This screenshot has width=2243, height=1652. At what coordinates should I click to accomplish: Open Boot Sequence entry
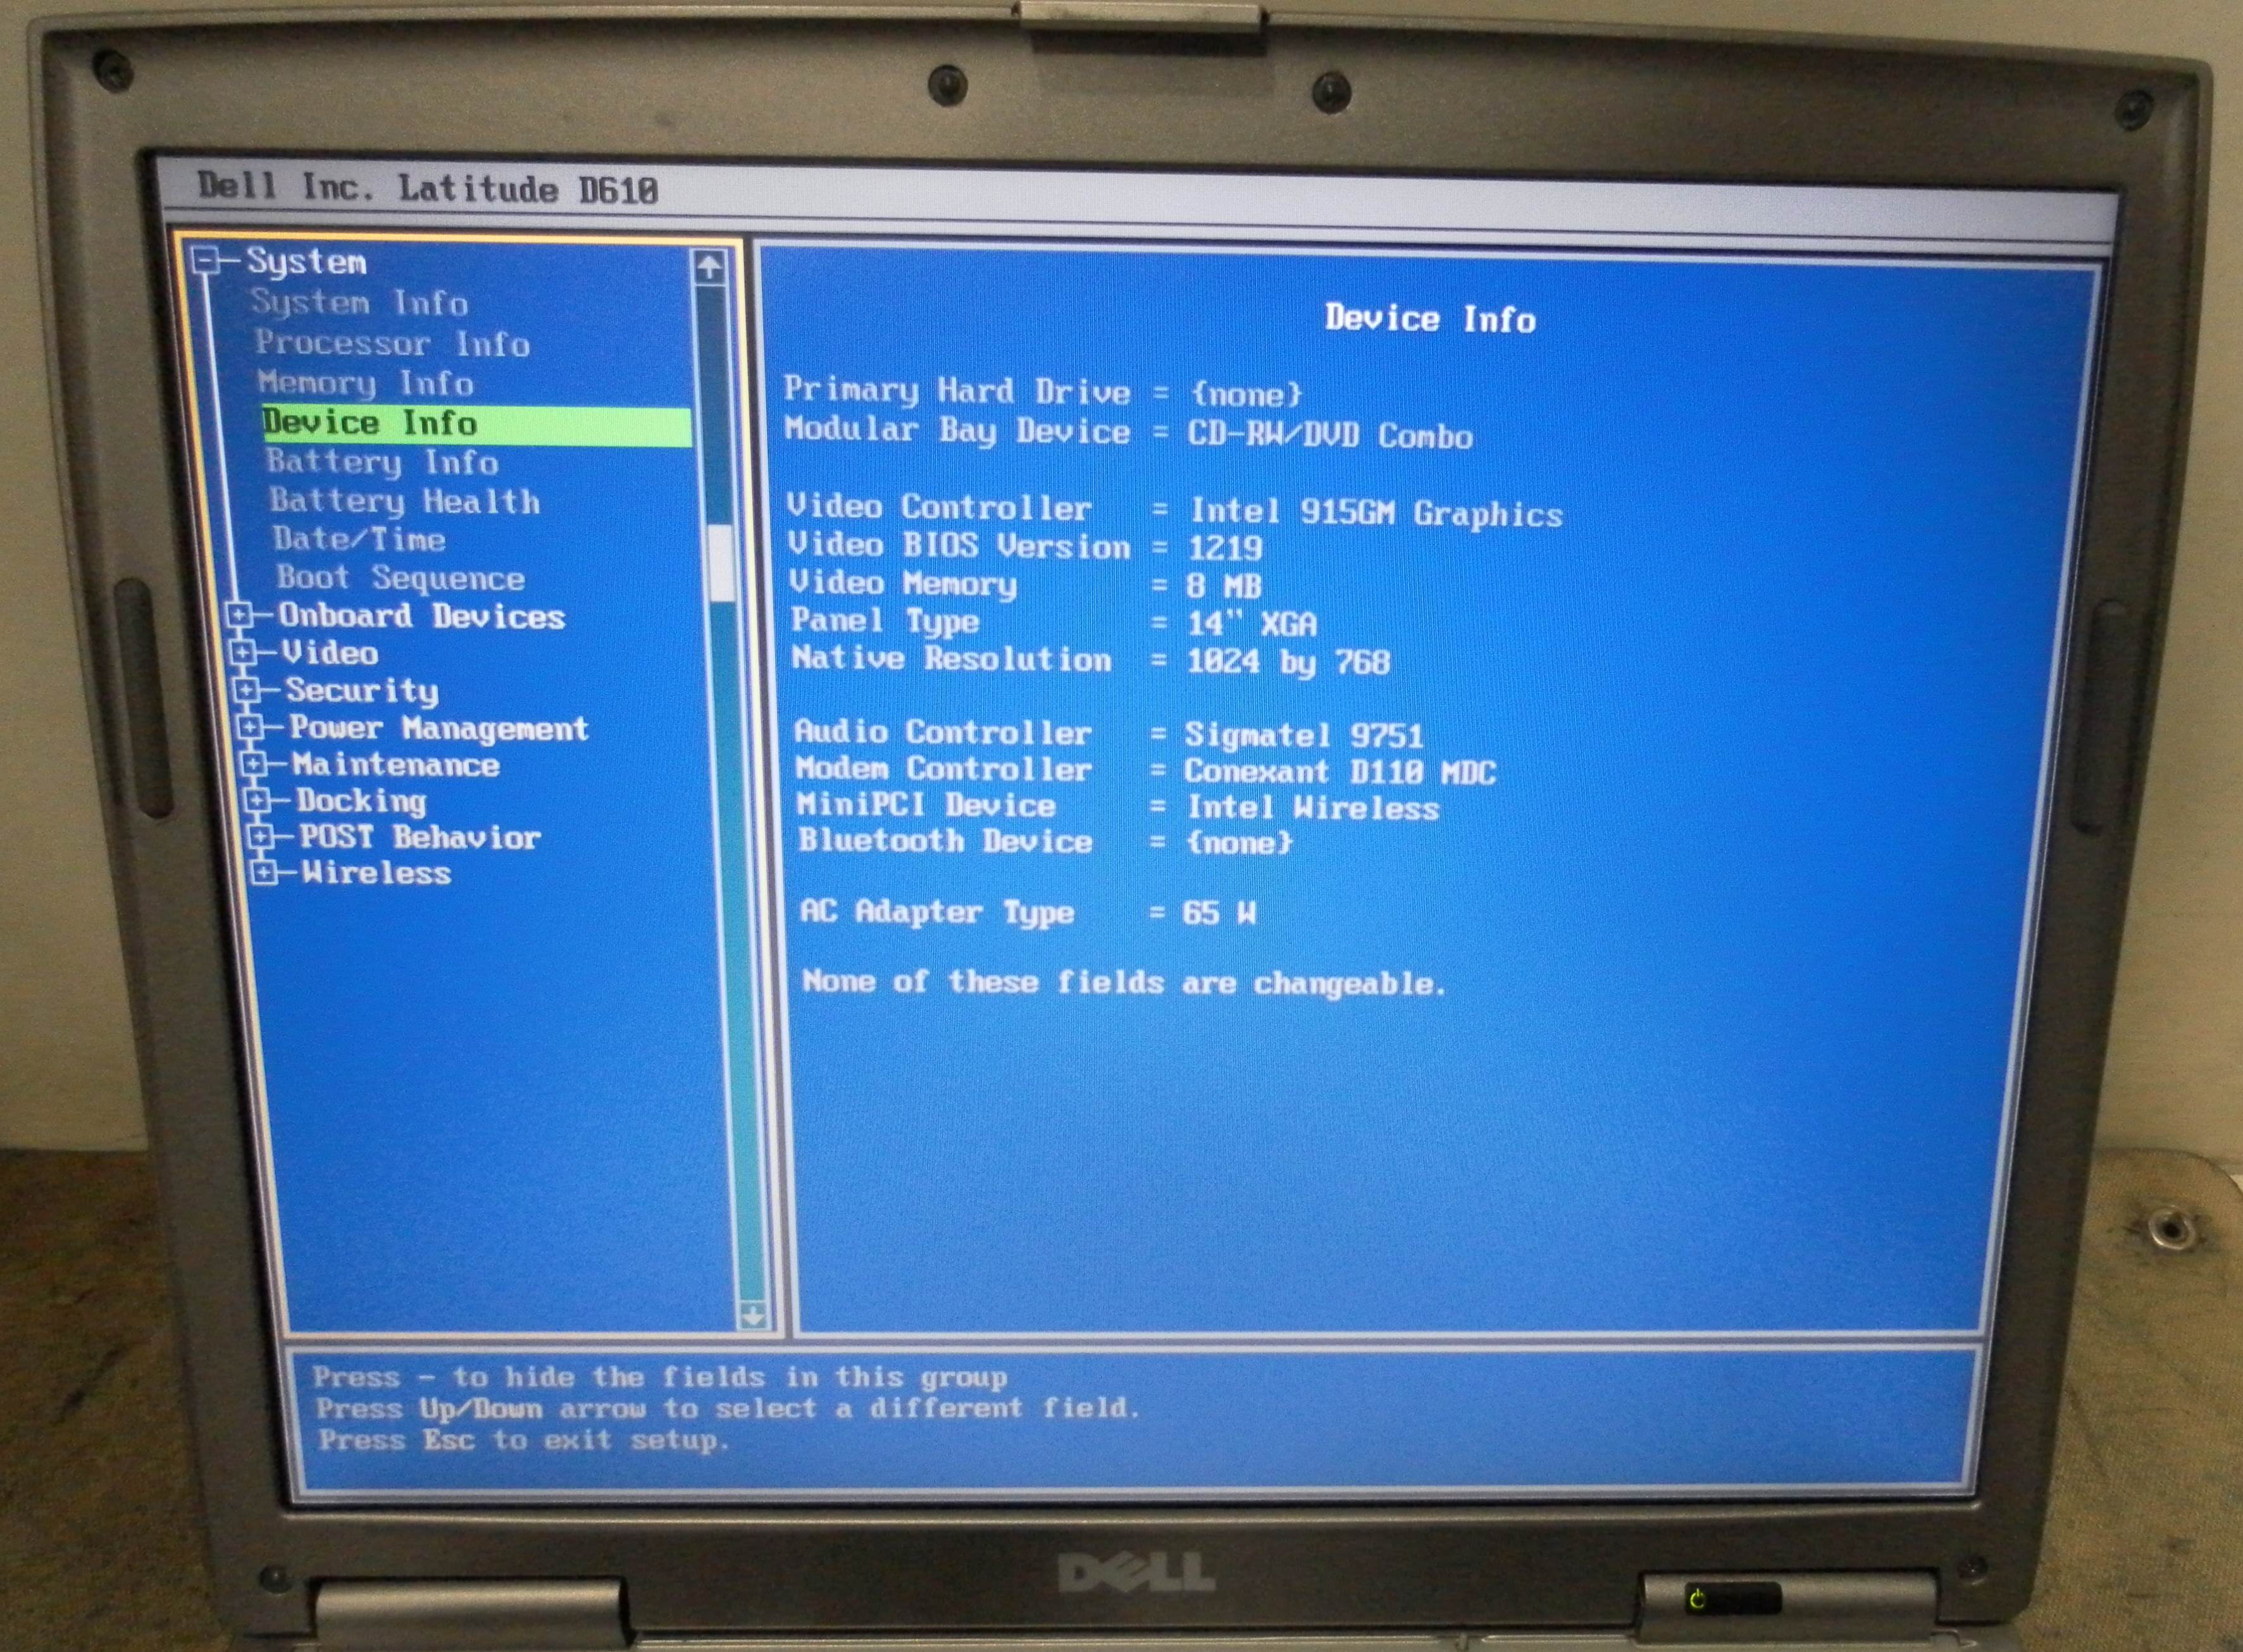point(401,578)
